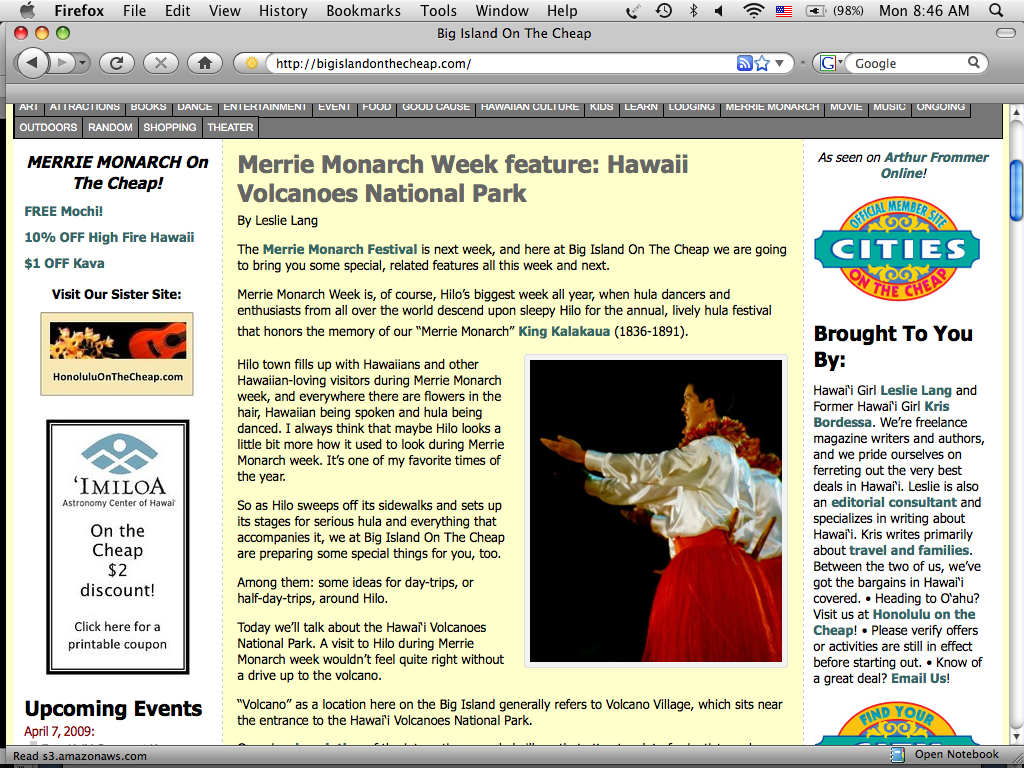Open the Edit menu
Viewport: 1024px width, 768px height.
click(x=178, y=10)
